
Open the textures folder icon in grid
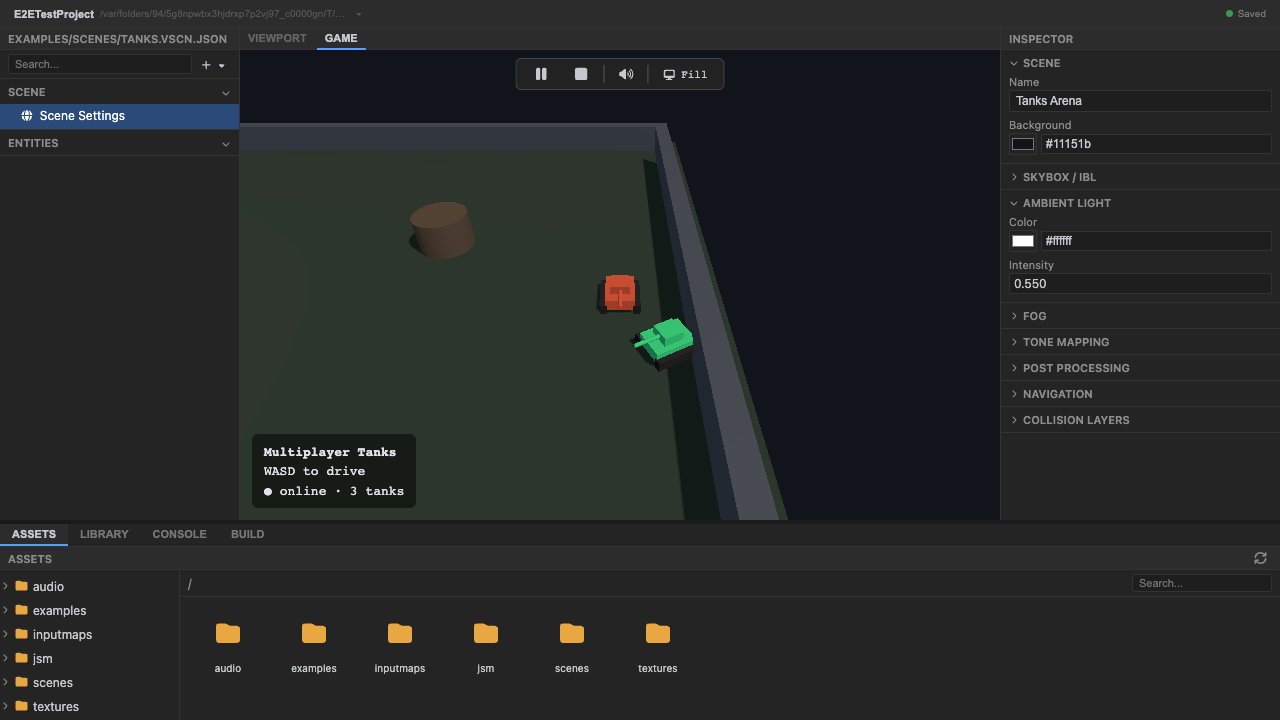click(x=658, y=633)
